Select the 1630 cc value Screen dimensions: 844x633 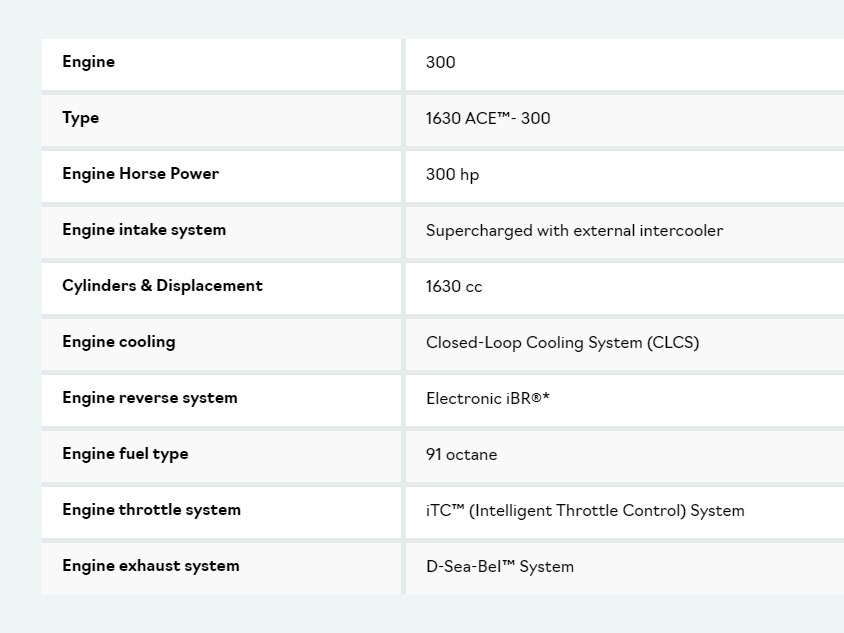pyautogui.click(x=454, y=286)
